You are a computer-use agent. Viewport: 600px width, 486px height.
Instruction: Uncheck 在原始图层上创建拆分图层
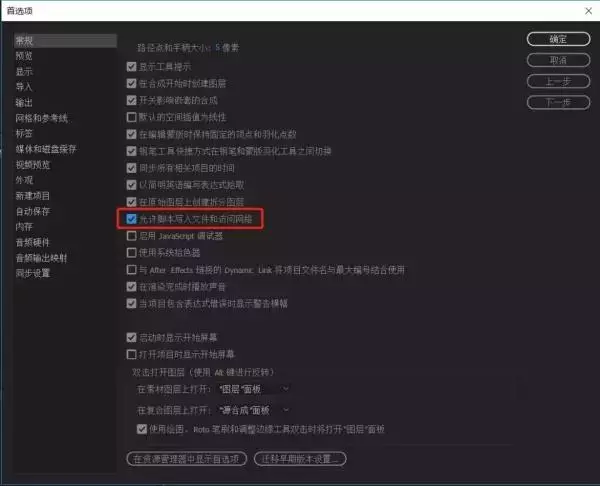(x=131, y=202)
